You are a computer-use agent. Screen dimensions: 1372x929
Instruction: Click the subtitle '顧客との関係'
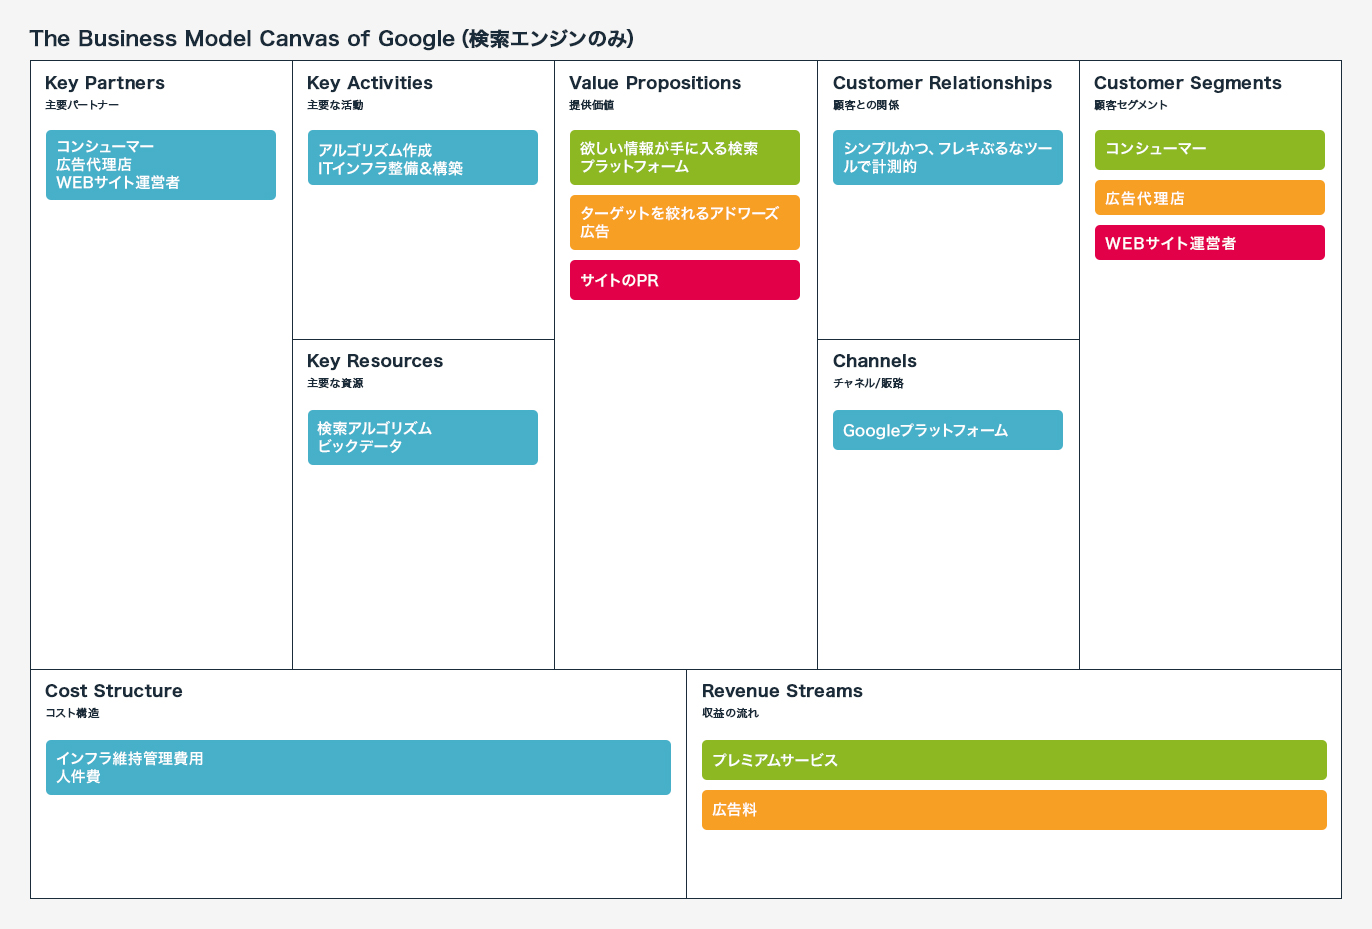[x=866, y=105]
